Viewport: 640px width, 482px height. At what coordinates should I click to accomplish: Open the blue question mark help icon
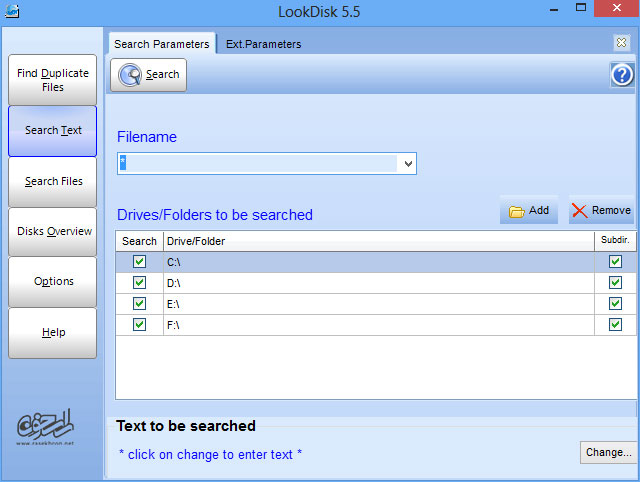tap(622, 75)
